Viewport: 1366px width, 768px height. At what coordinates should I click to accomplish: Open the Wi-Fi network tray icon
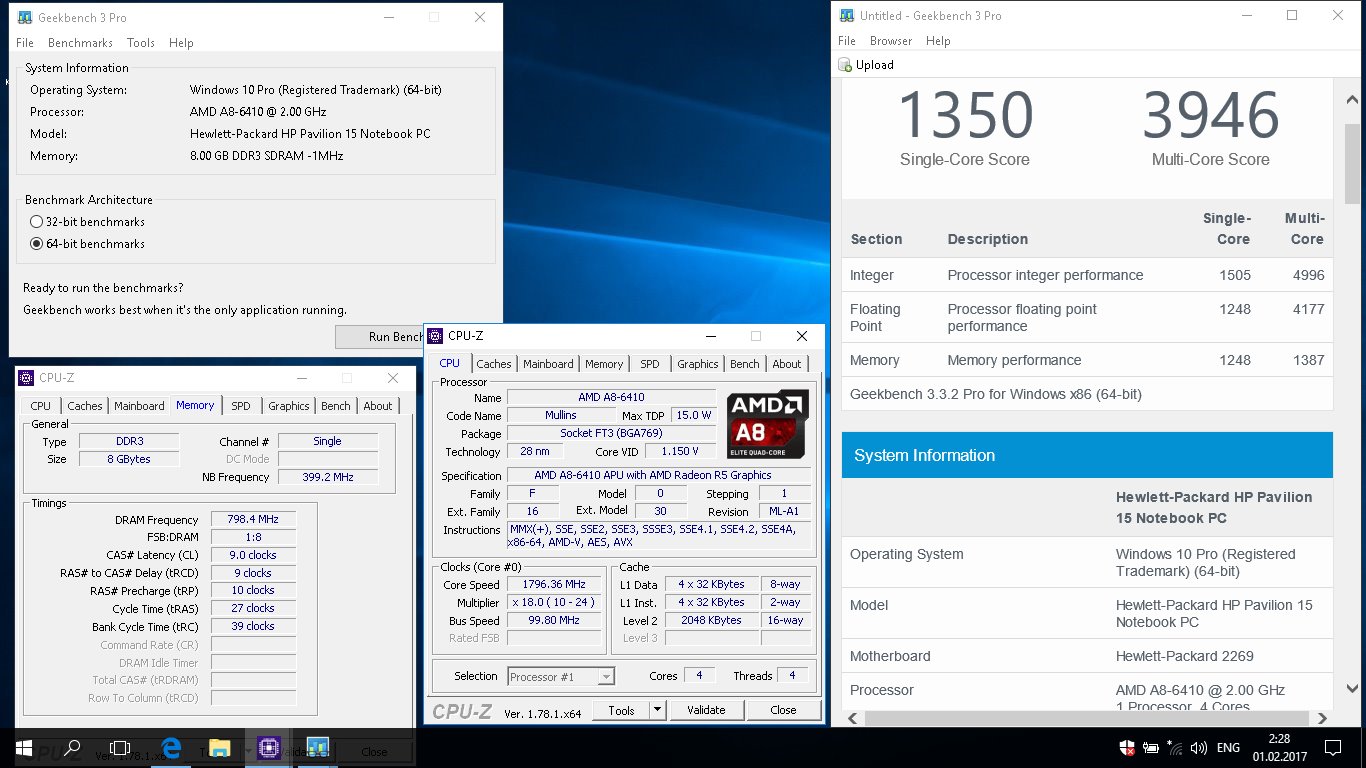click(1175, 747)
